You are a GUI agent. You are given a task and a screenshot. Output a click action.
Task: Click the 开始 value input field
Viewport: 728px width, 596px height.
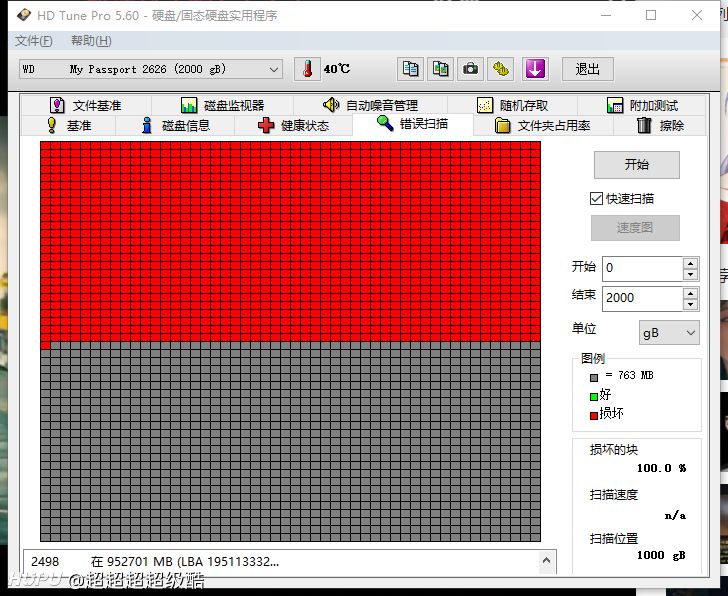[643, 268]
